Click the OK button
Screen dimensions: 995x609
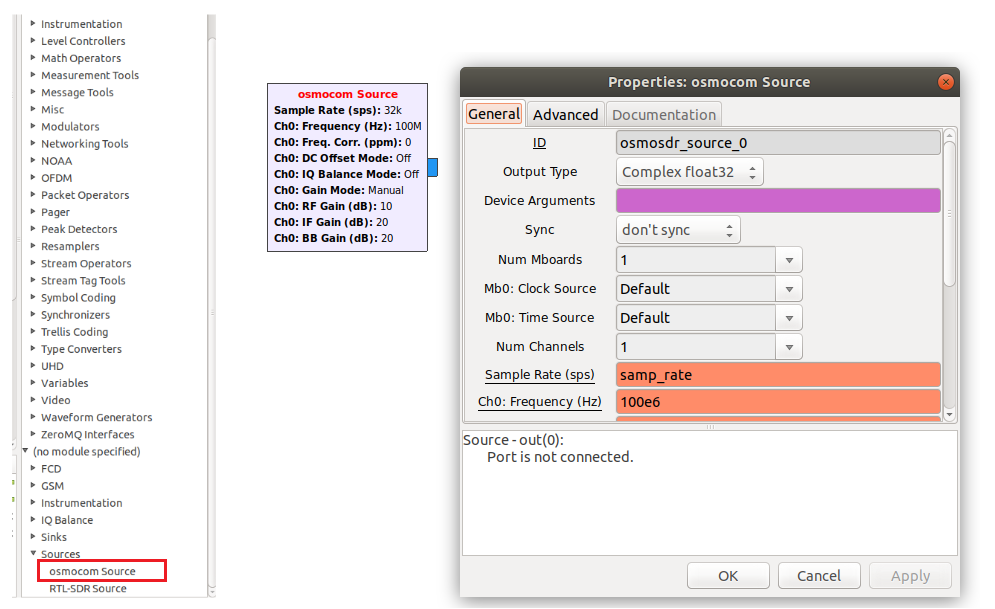(x=728, y=575)
